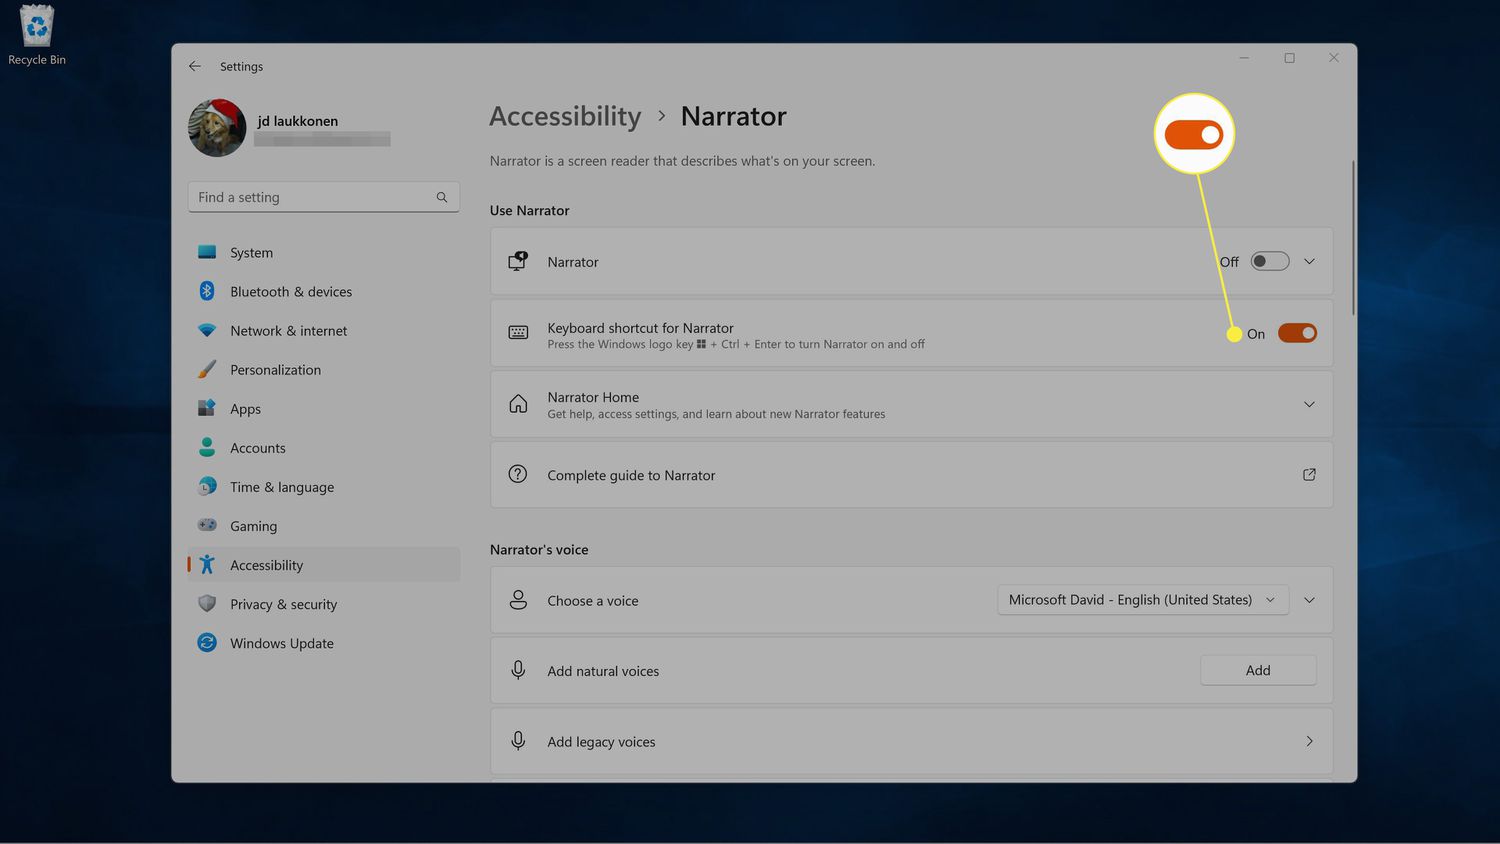Turn on the Narrator toggle
1500x844 pixels.
1270,261
